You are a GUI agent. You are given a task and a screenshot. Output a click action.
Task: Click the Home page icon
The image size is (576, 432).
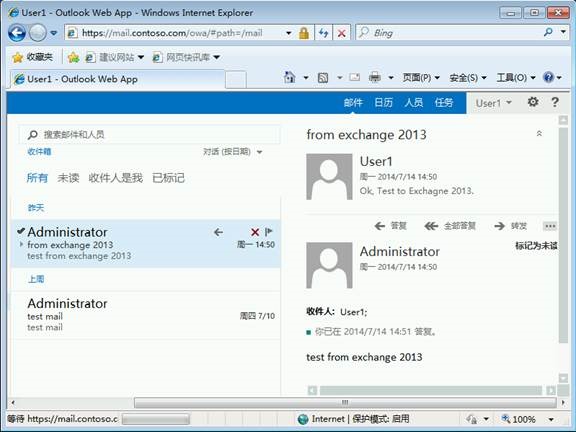[289, 78]
